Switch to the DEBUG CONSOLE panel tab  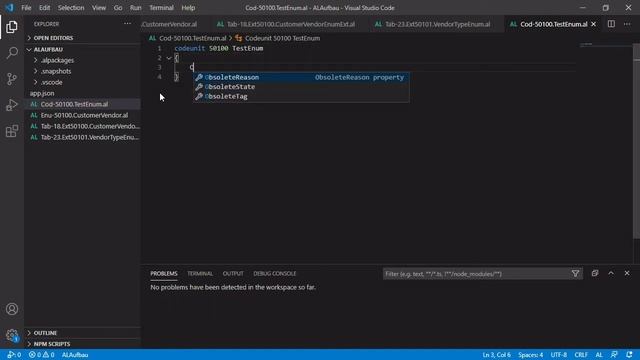[x=274, y=273]
